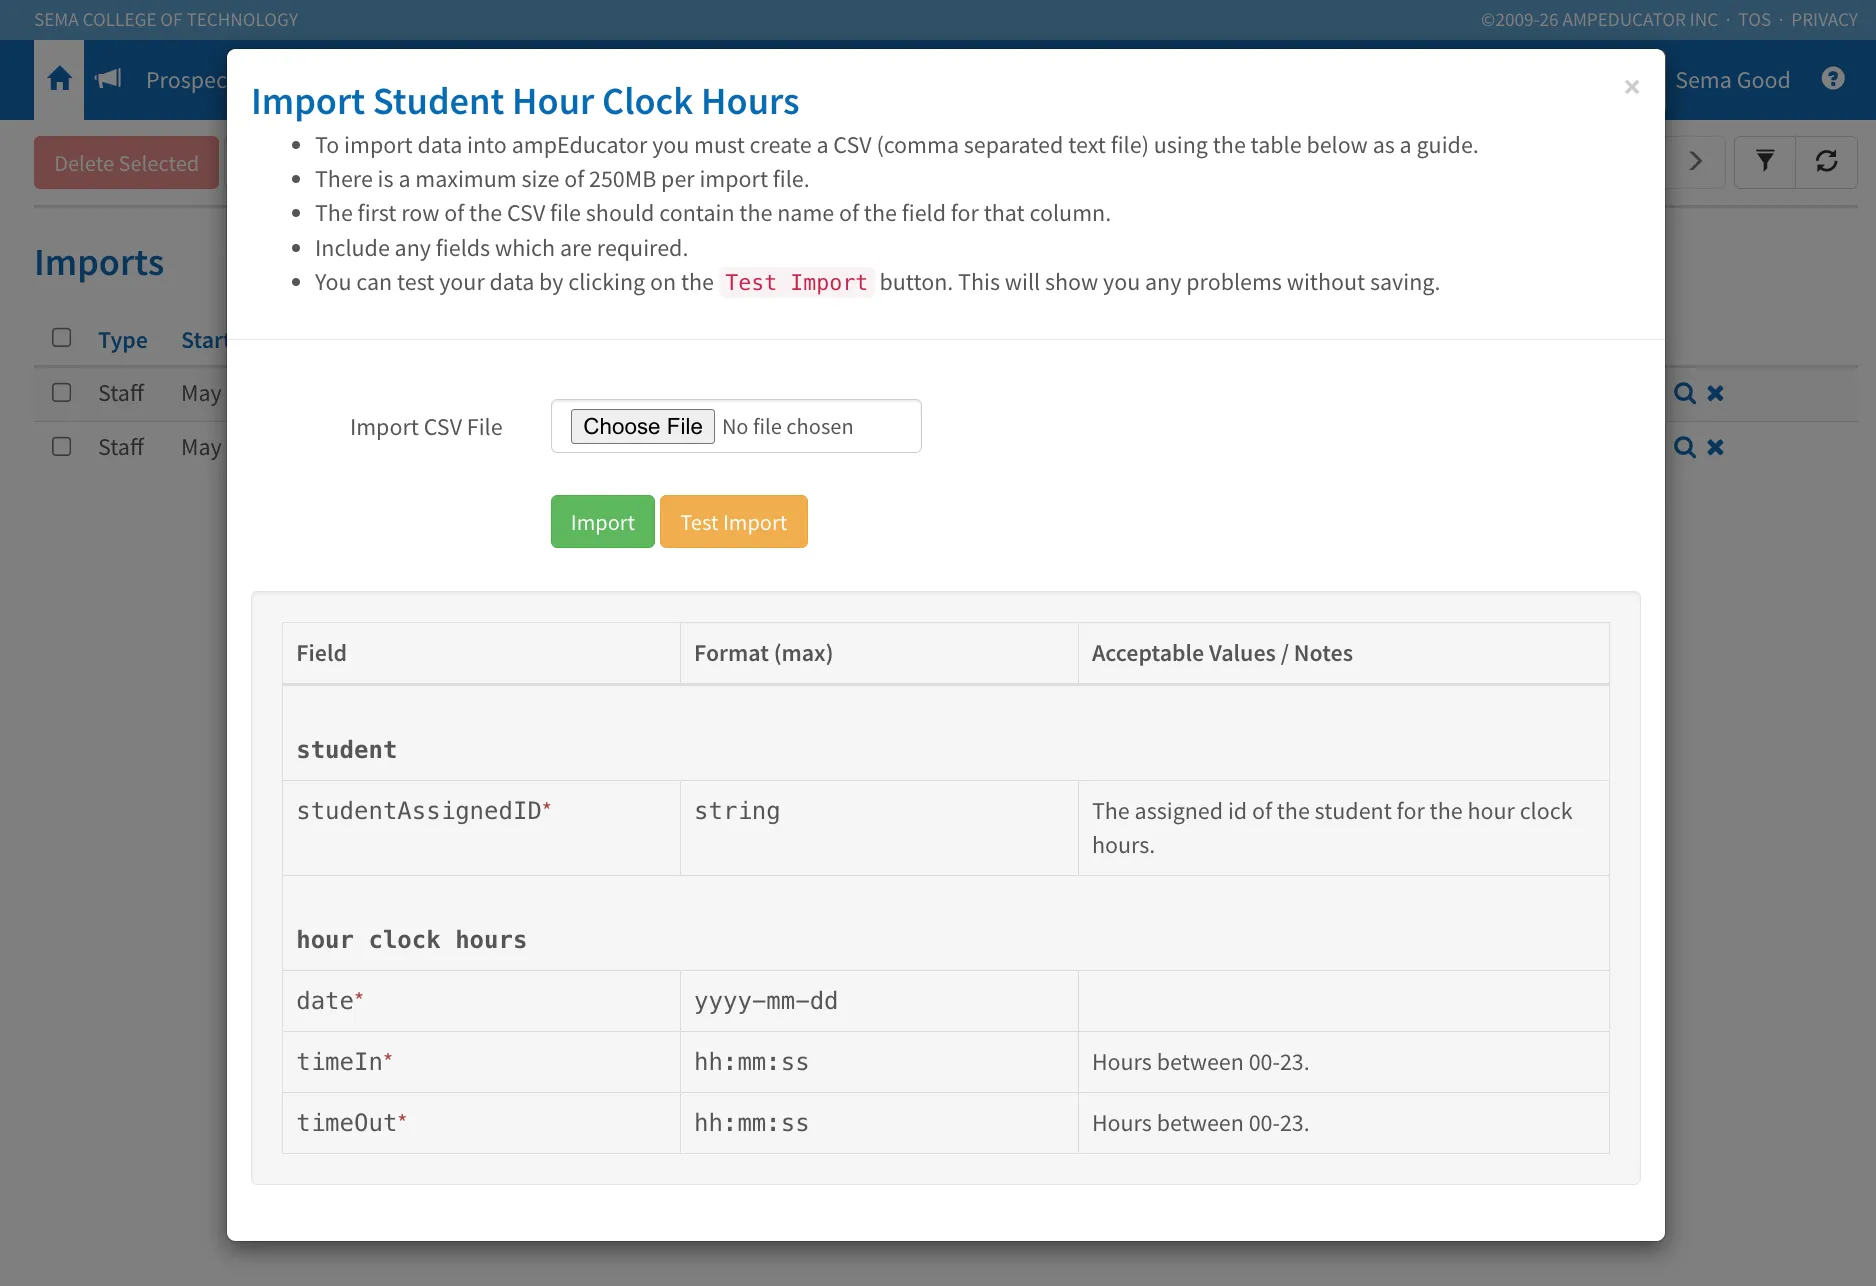The width and height of the screenshot is (1876, 1286).
Task: Click the Delete Selected button
Action: coord(126,163)
